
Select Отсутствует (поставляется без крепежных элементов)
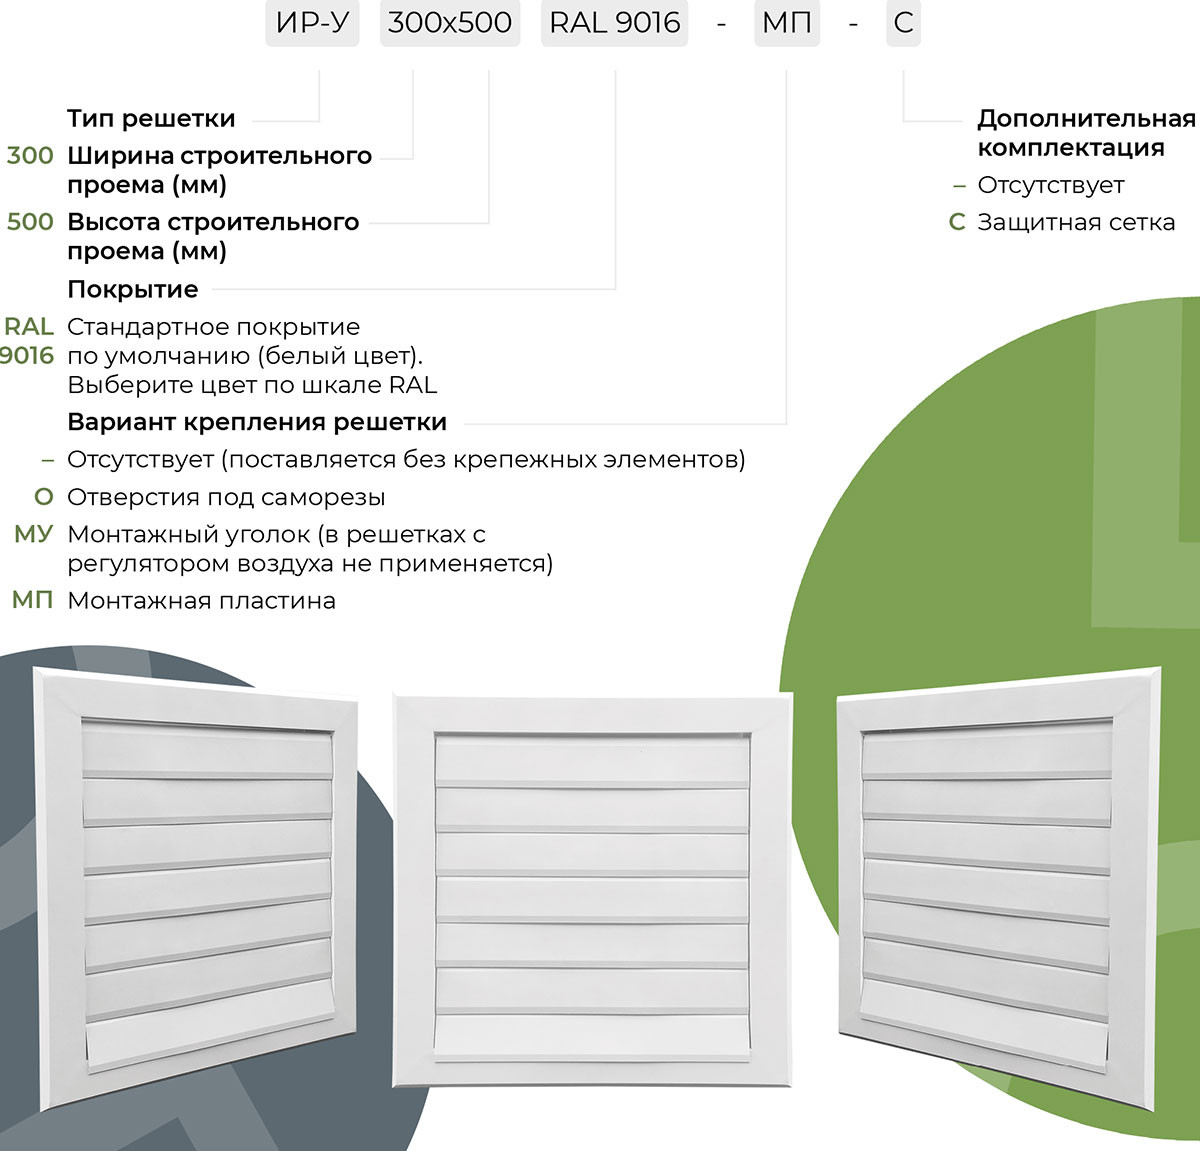[x=405, y=460]
